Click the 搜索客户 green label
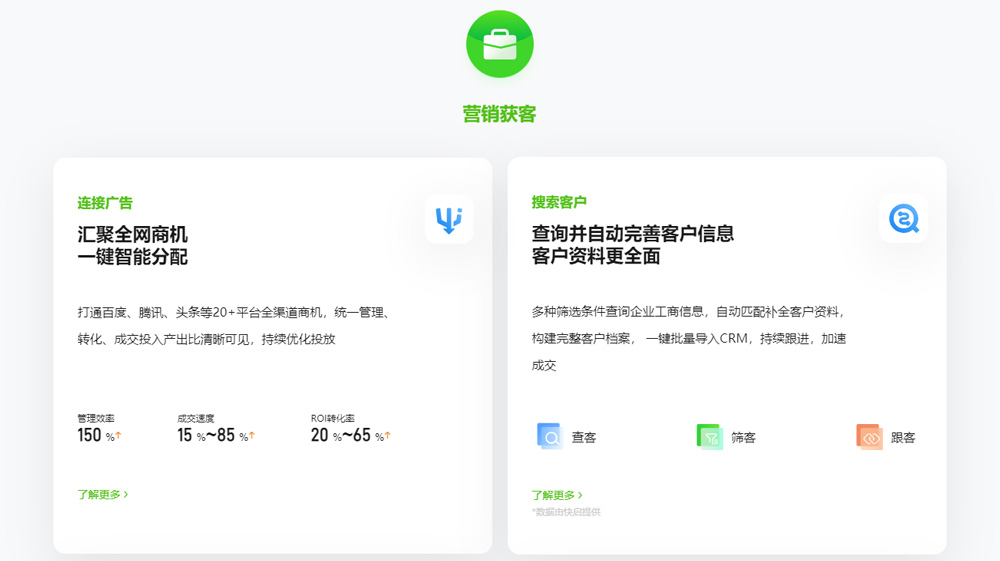 pos(559,202)
